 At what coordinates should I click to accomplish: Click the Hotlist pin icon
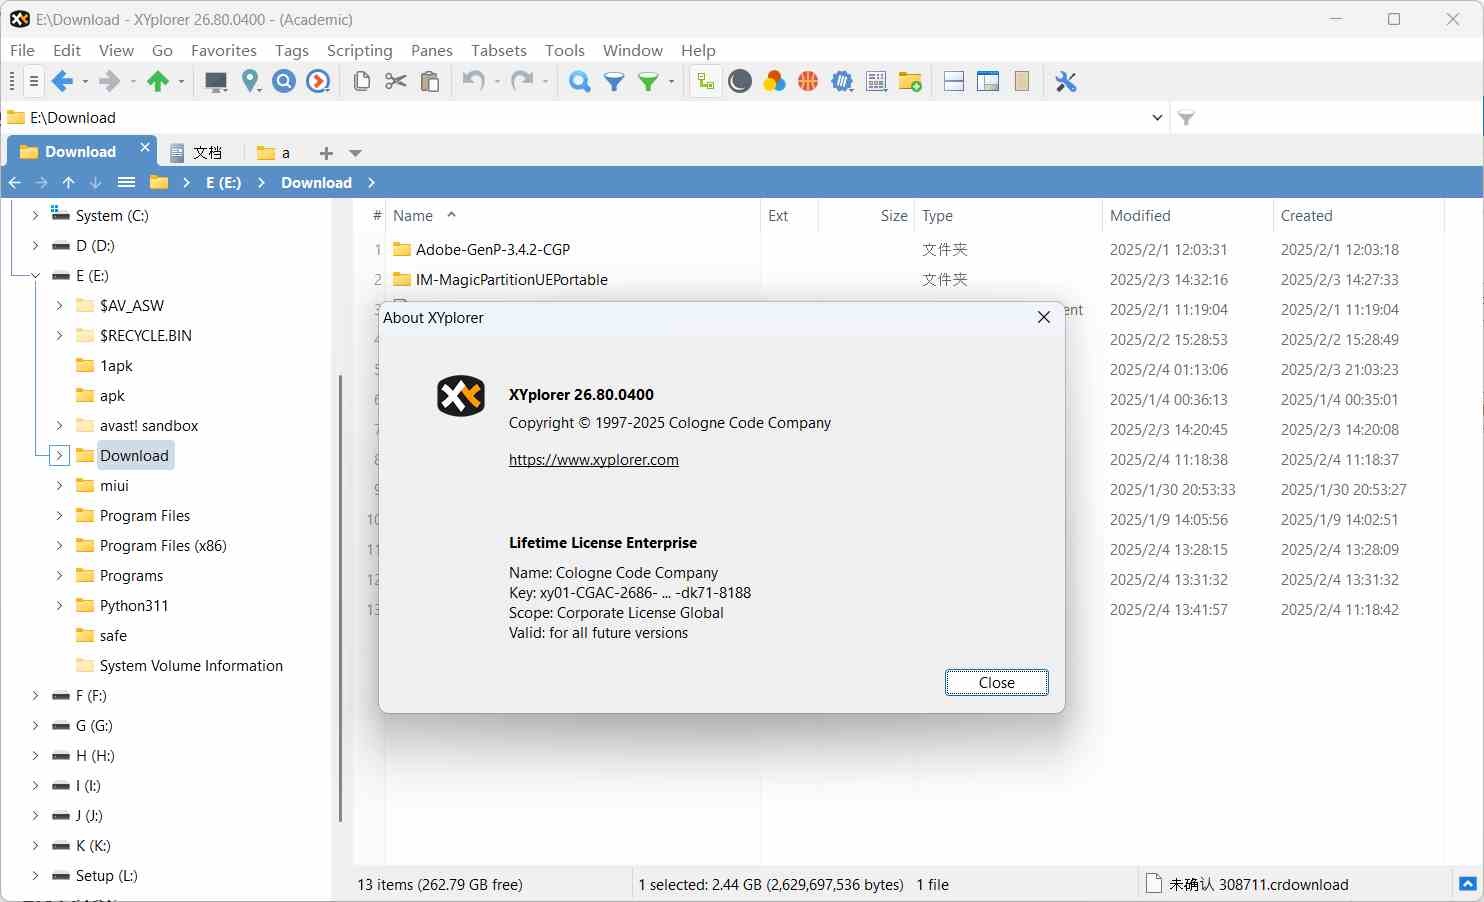250,82
